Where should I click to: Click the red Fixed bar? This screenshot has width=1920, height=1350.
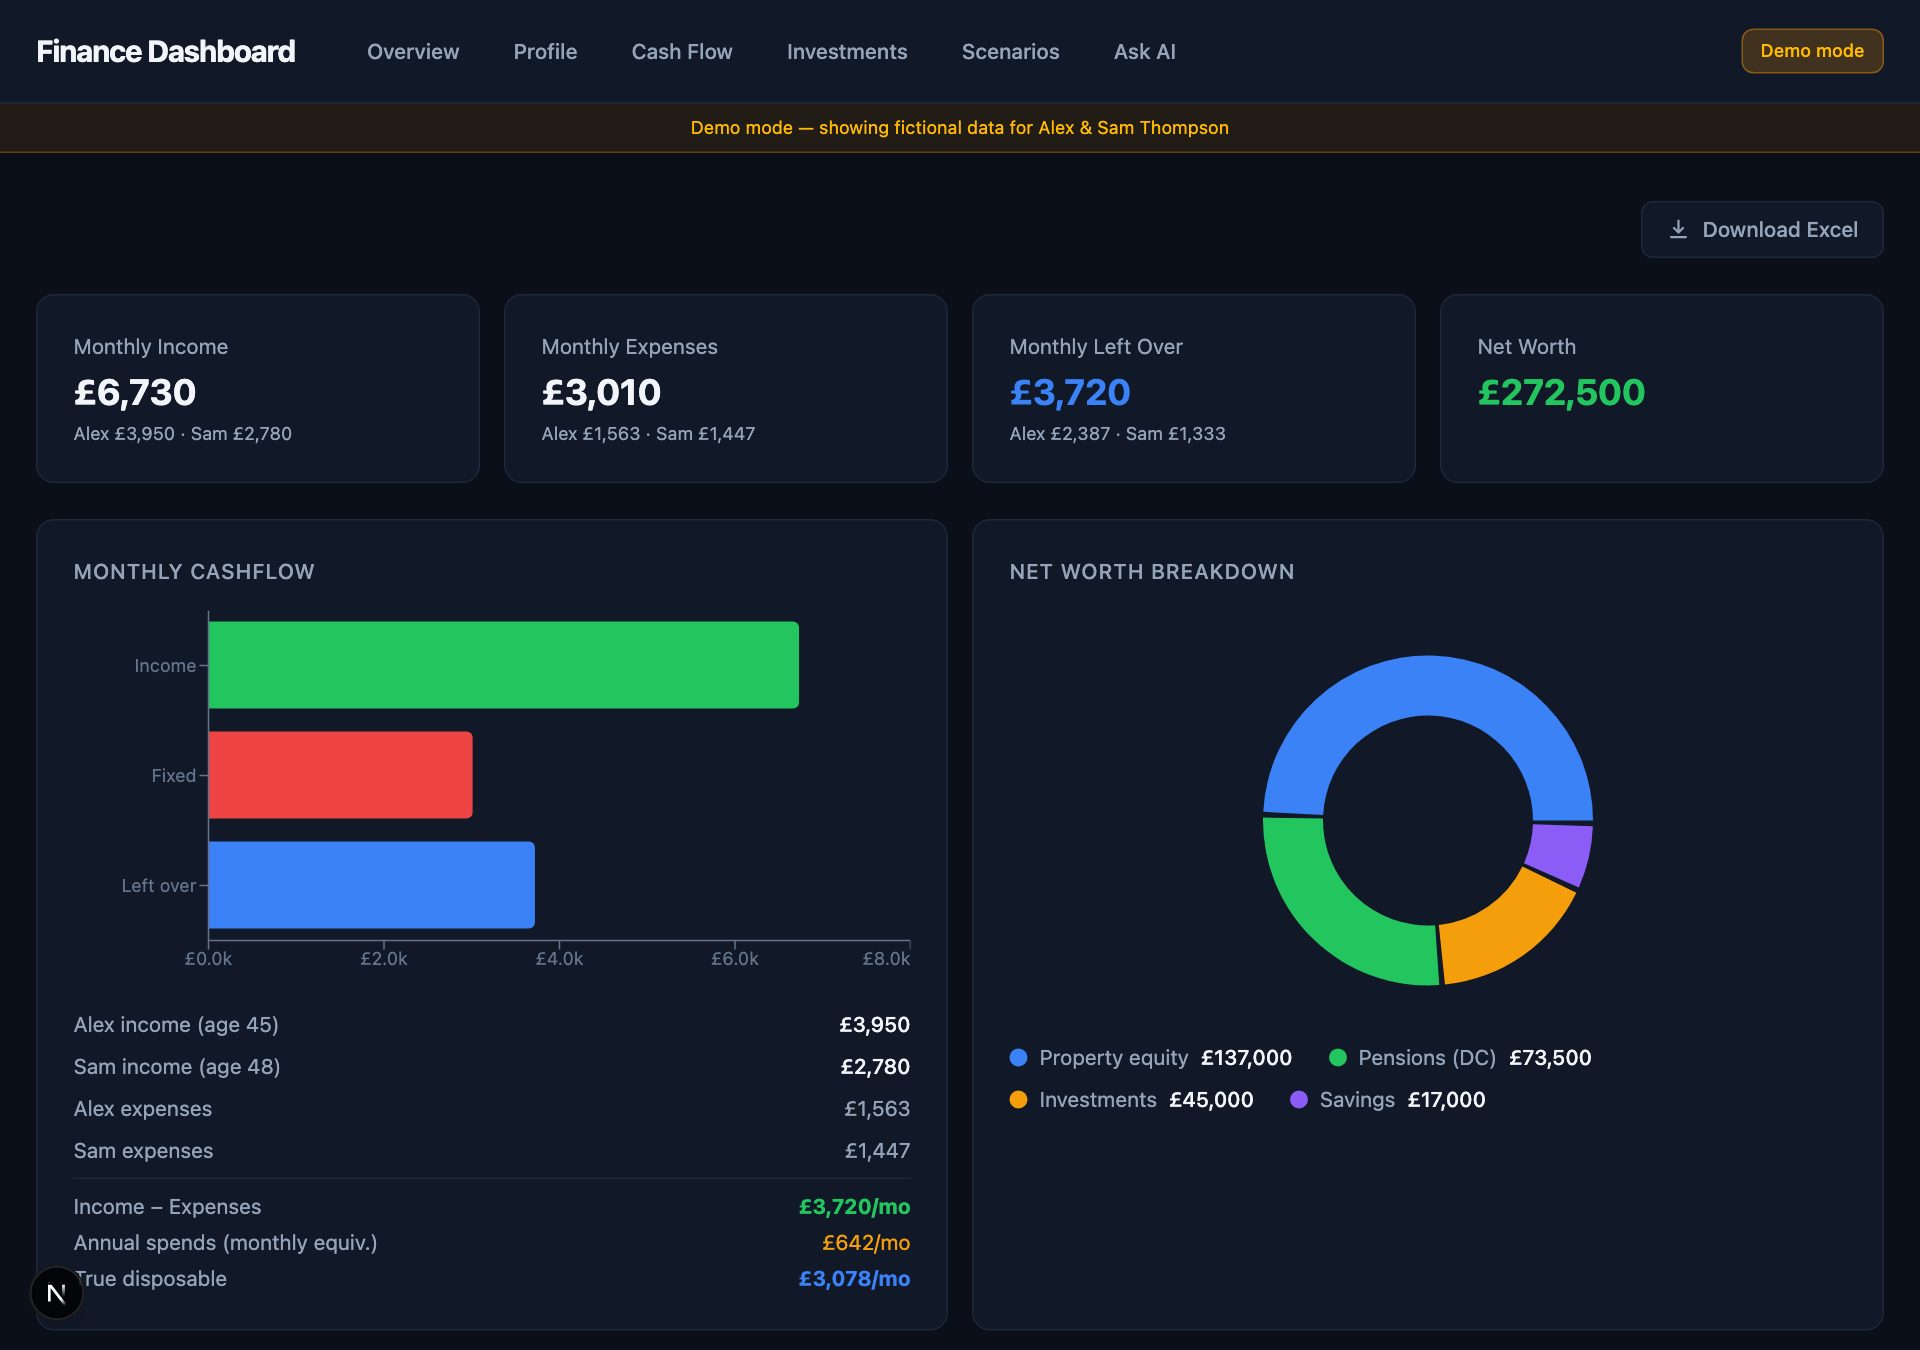coord(341,775)
